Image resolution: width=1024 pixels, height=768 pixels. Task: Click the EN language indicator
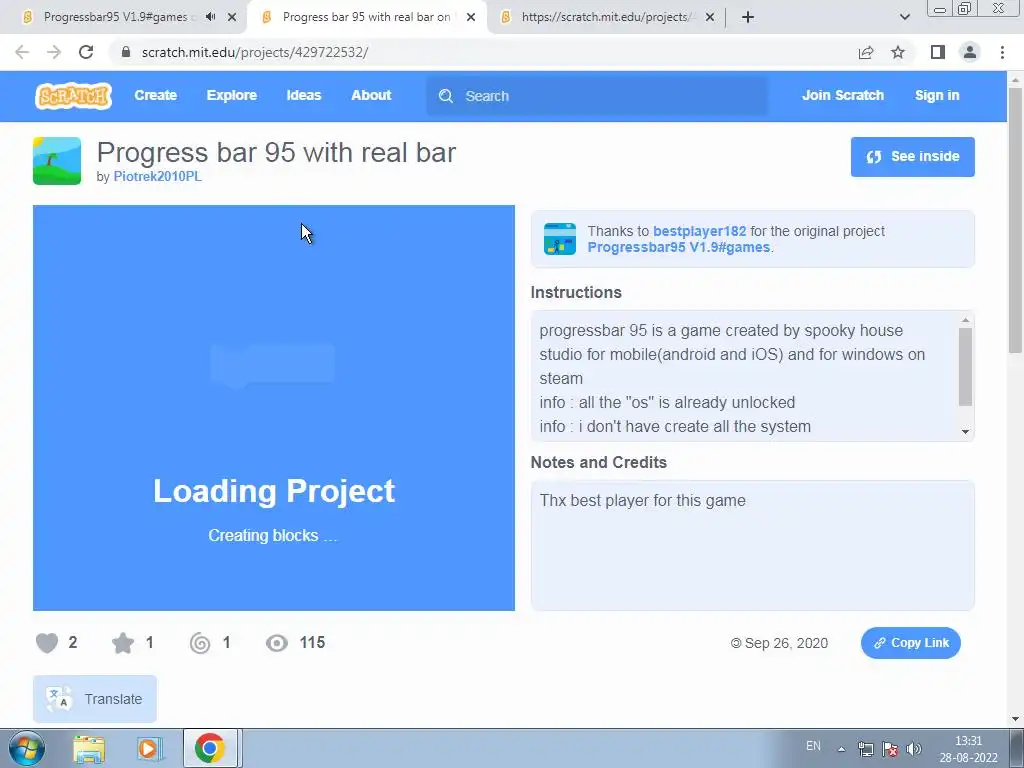coord(813,746)
